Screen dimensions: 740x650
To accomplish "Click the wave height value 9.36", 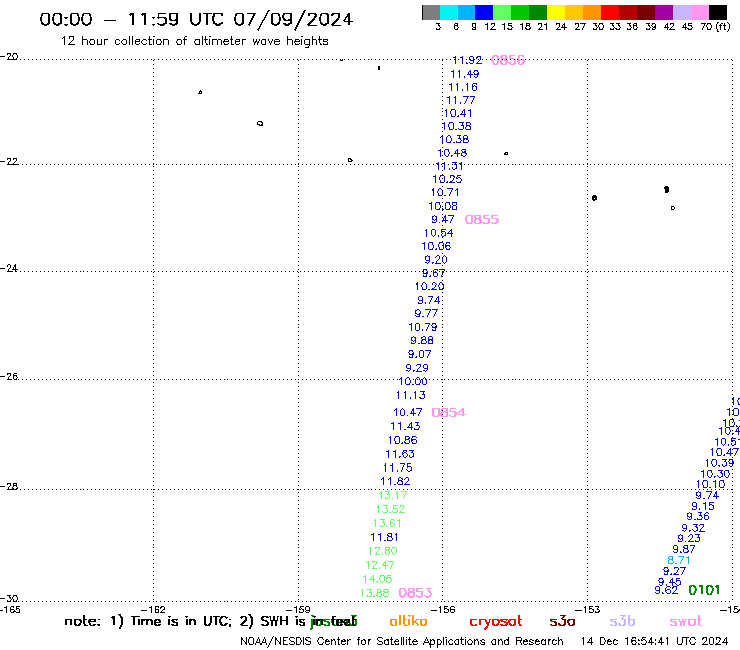I will click(698, 517).
